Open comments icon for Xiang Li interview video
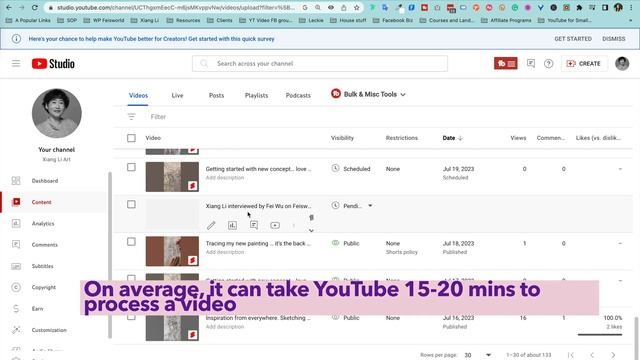Image resolution: width=640 pixels, height=360 pixels. coord(254,225)
